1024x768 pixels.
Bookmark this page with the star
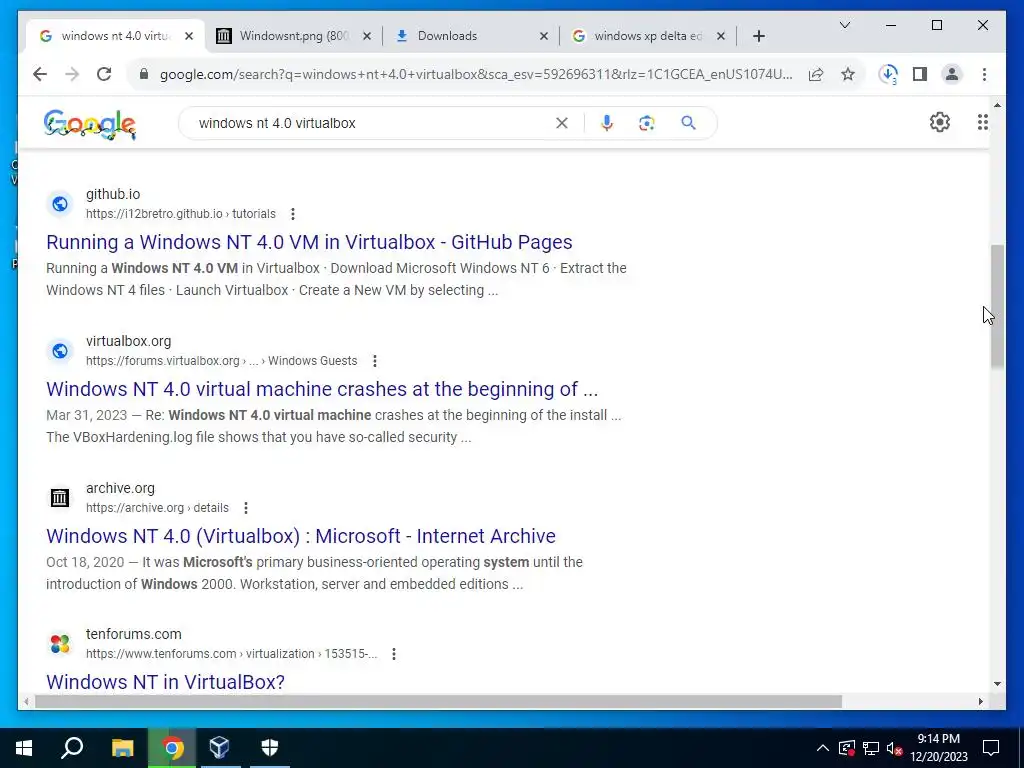[848, 74]
